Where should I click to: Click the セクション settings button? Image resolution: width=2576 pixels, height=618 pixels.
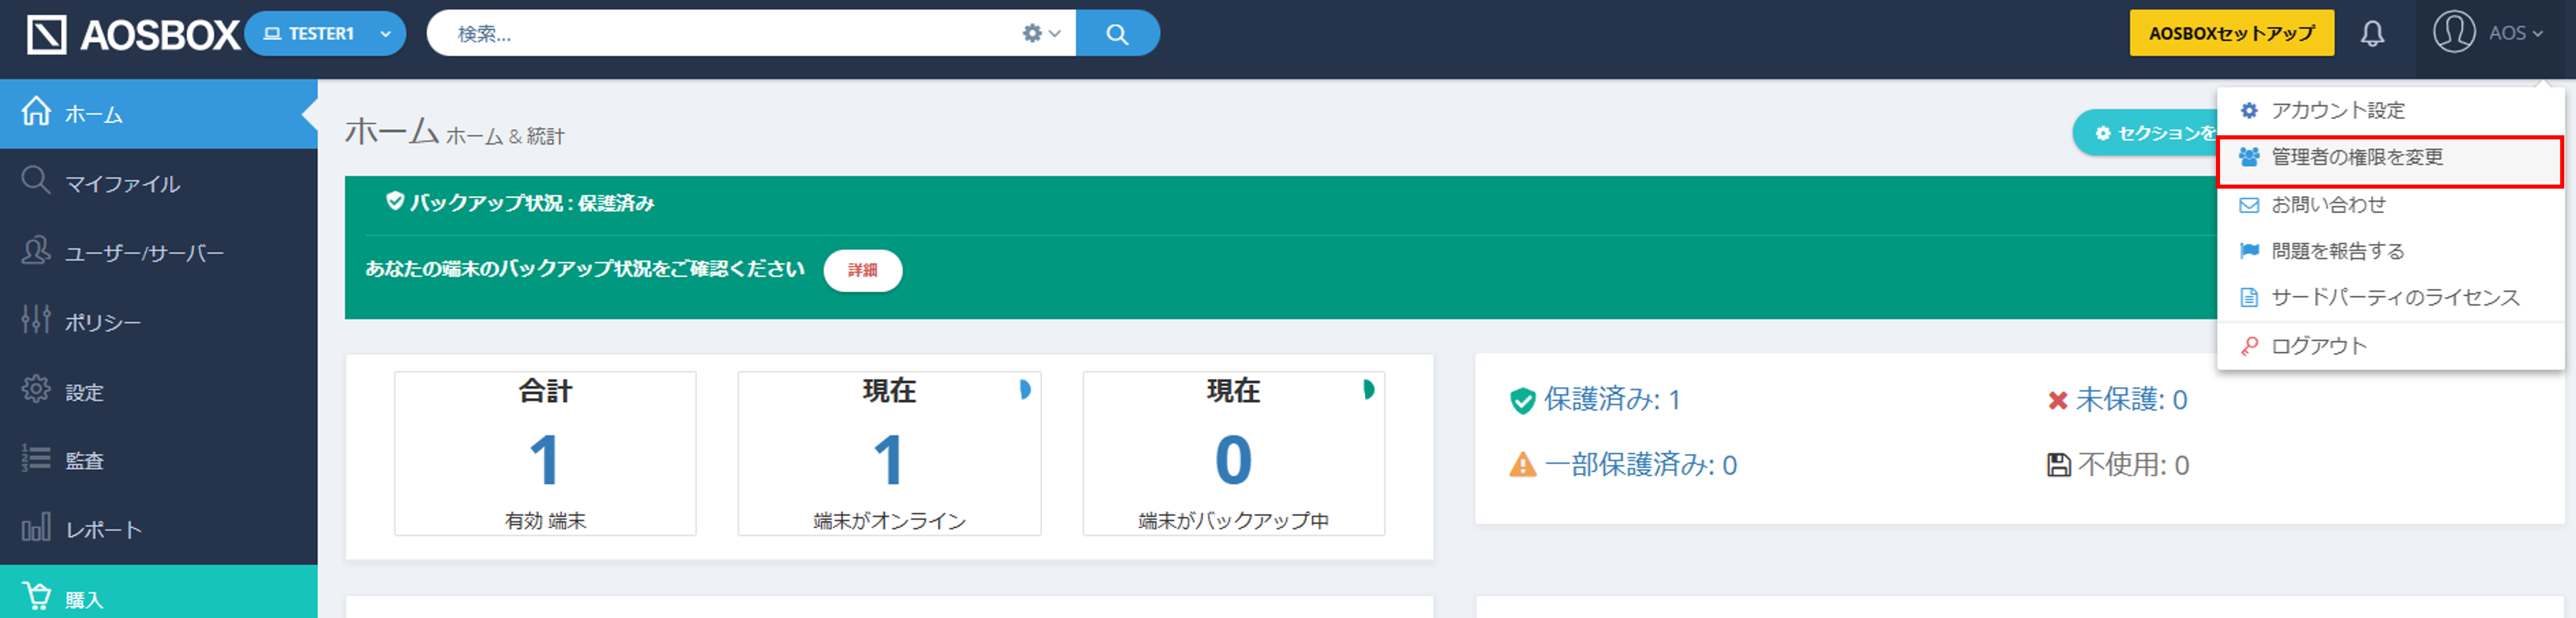point(2145,133)
